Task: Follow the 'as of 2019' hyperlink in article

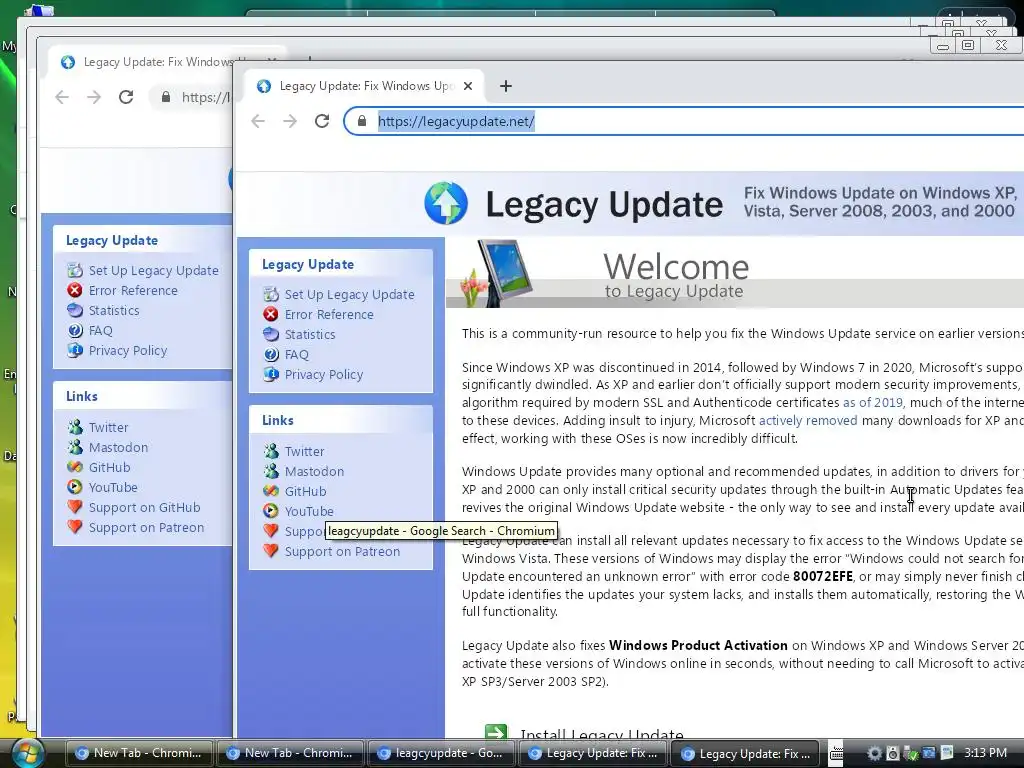Action: coord(872,402)
